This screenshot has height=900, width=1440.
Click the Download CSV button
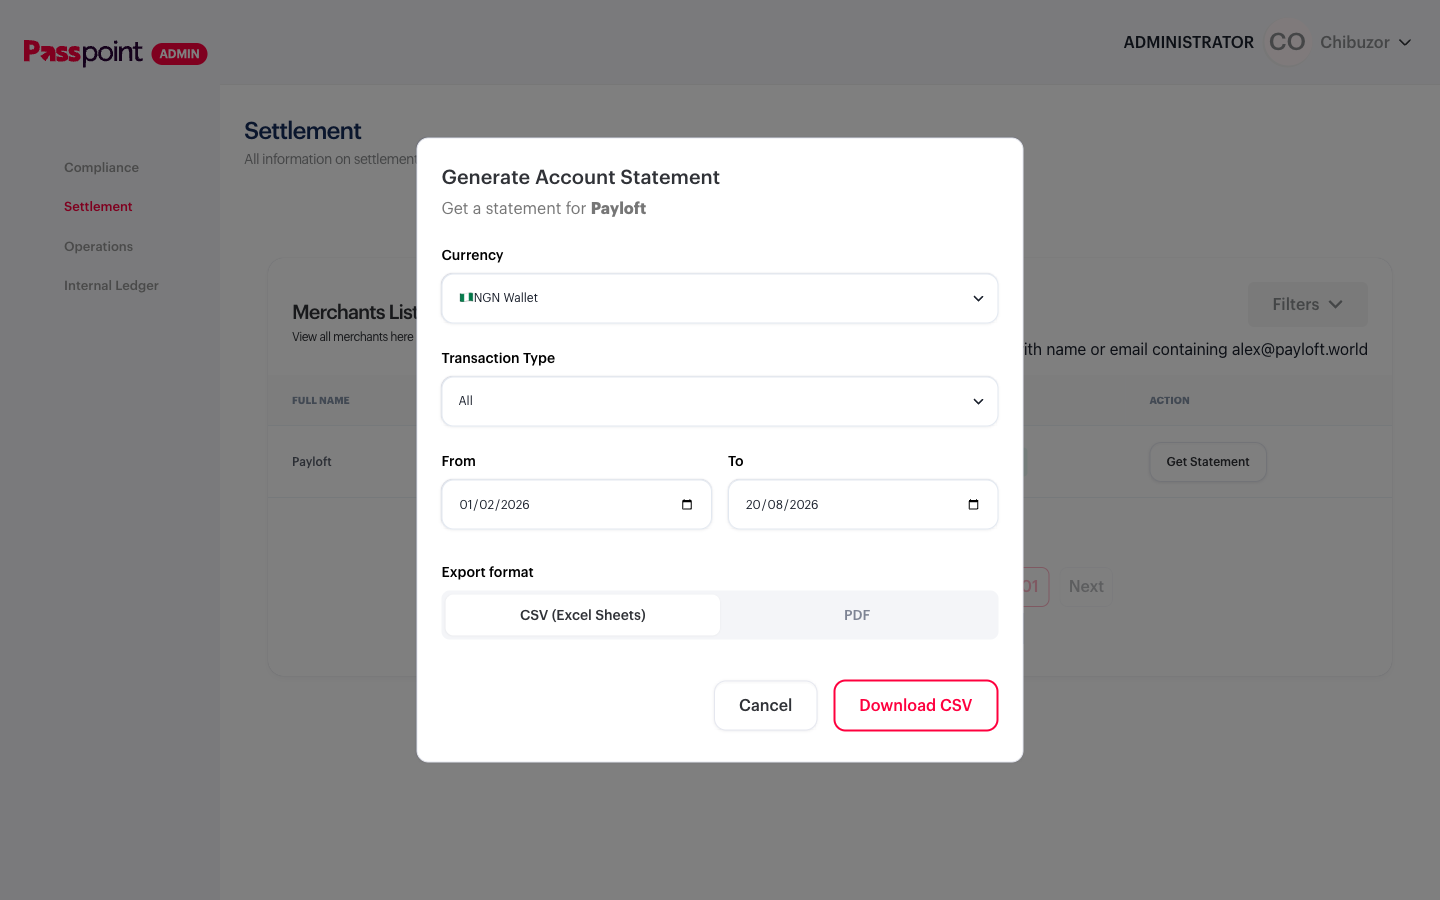tap(916, 706)
